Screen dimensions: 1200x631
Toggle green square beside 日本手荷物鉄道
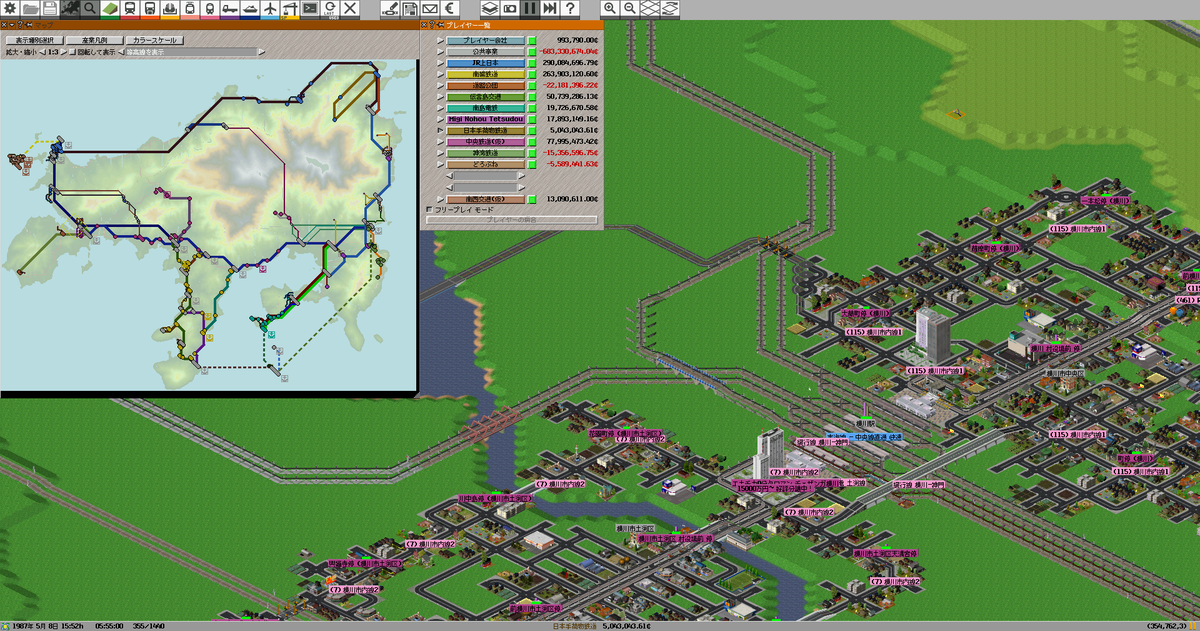coord(532,130)
